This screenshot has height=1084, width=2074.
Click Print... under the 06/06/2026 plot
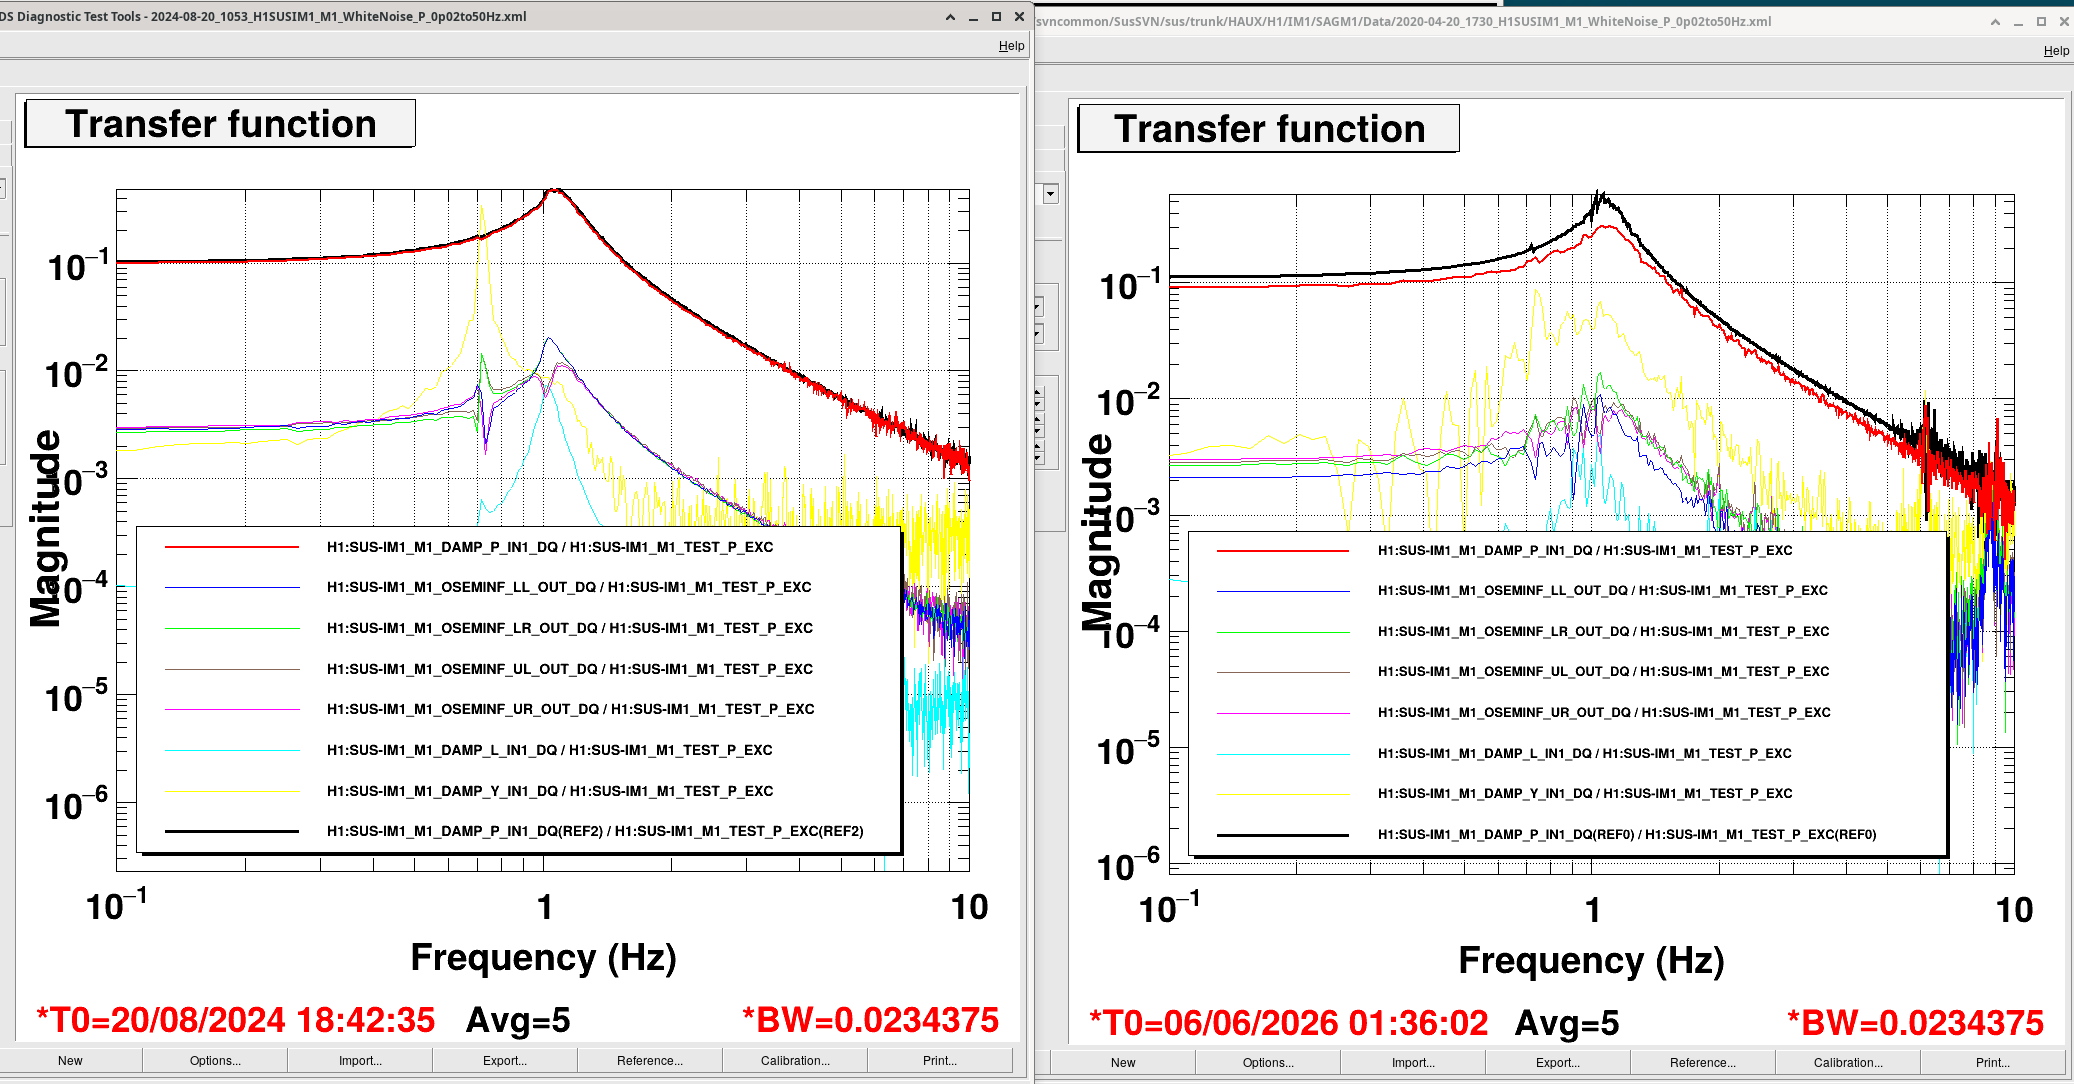[1993, 1063]
